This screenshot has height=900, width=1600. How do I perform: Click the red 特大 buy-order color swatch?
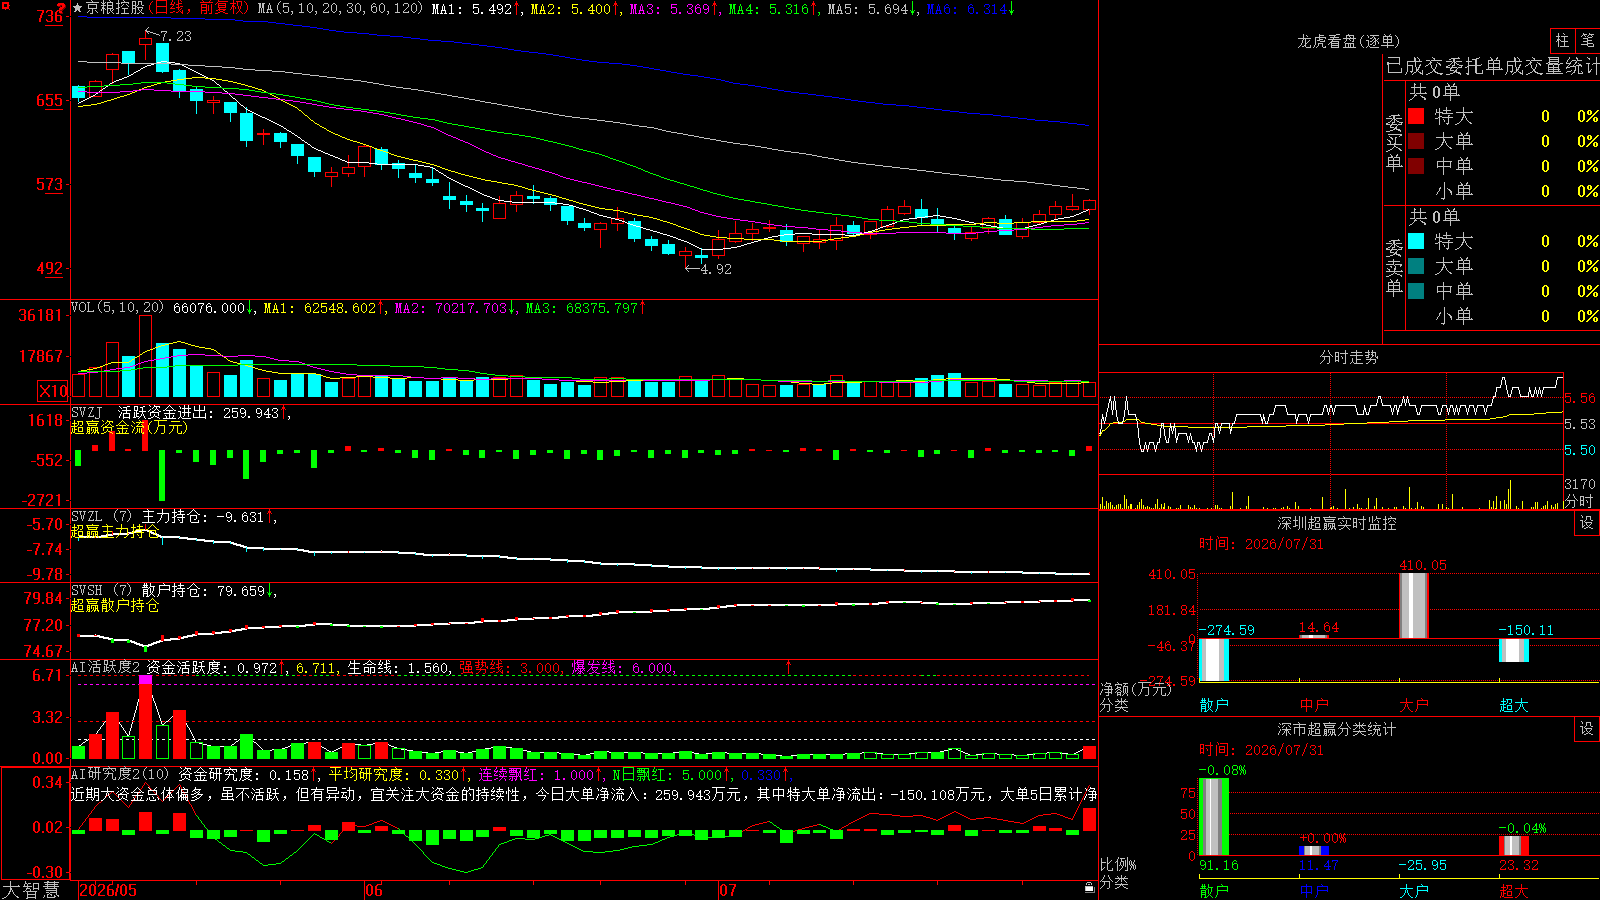click(x=1416, y=116)
